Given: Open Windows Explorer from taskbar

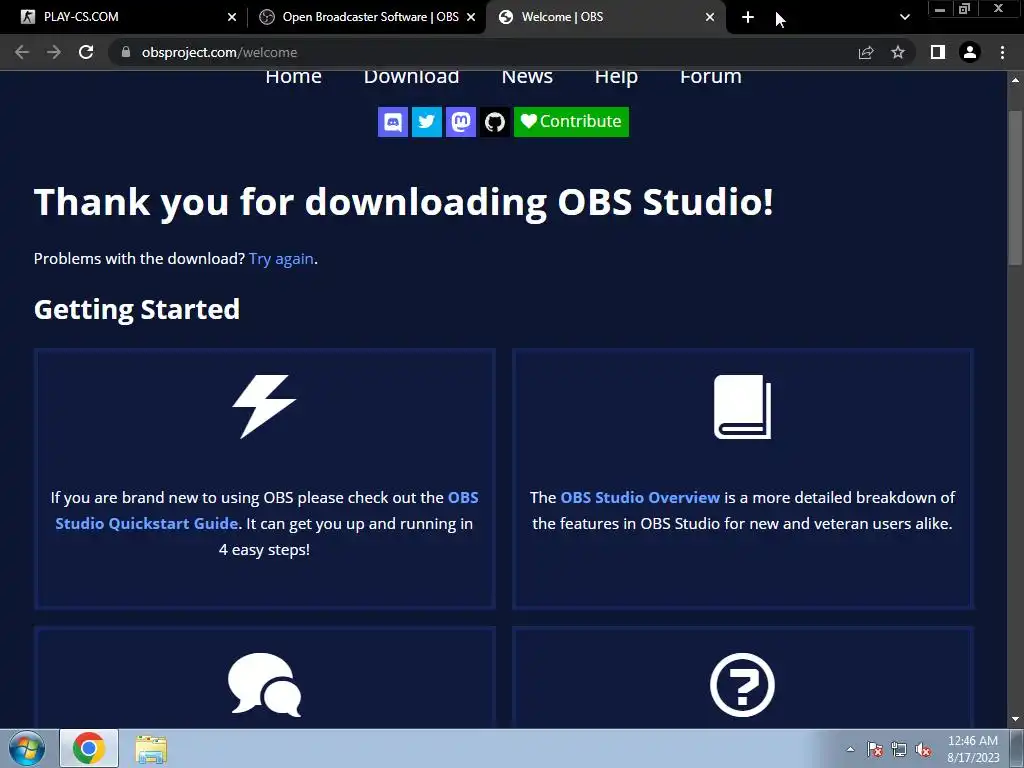Looking at the screenshot, I should coord(151,749).
